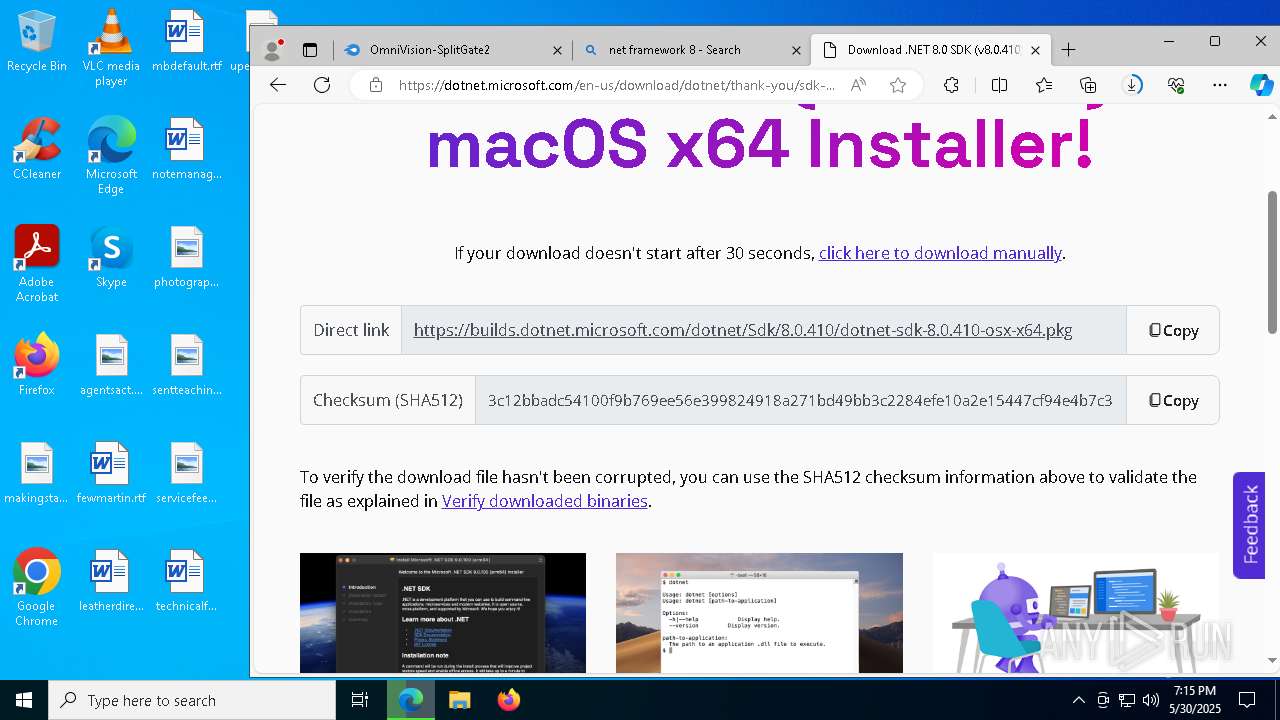The image size is (1280, 720).
Task: Close the net framework 8 search tab
Action: coord(797,50)
